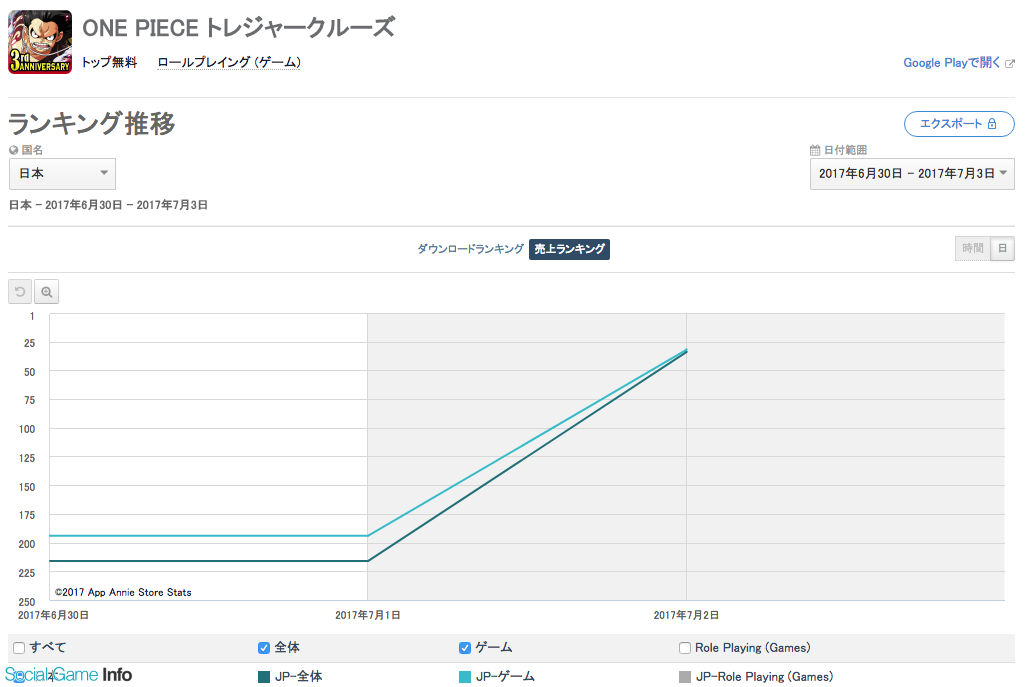Viewport: 1027px width, 687px height.
Task: Open the Google Playで開く link
Action: point(952,63)
